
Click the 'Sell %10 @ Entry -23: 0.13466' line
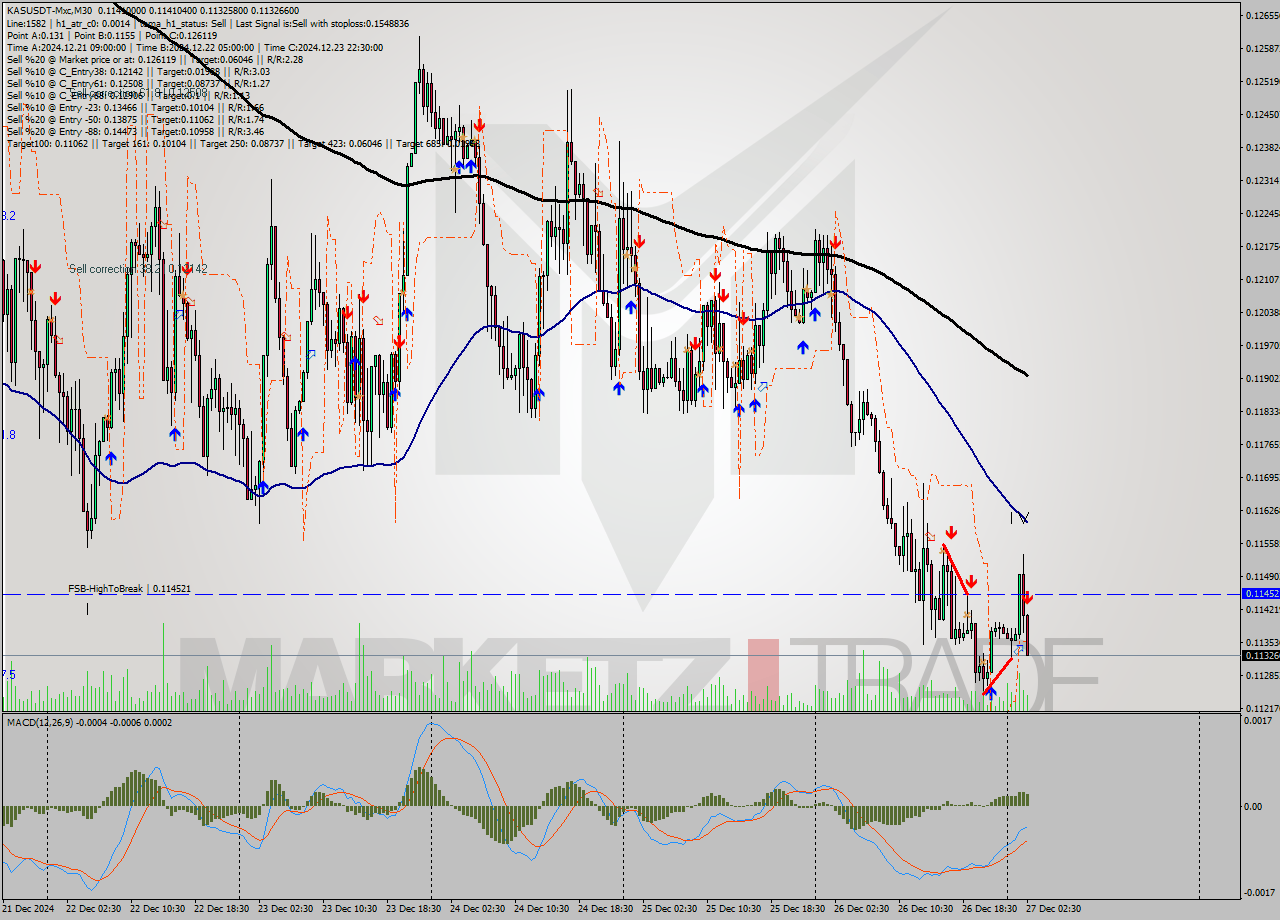pyautogui.click(x=136, y=107)
